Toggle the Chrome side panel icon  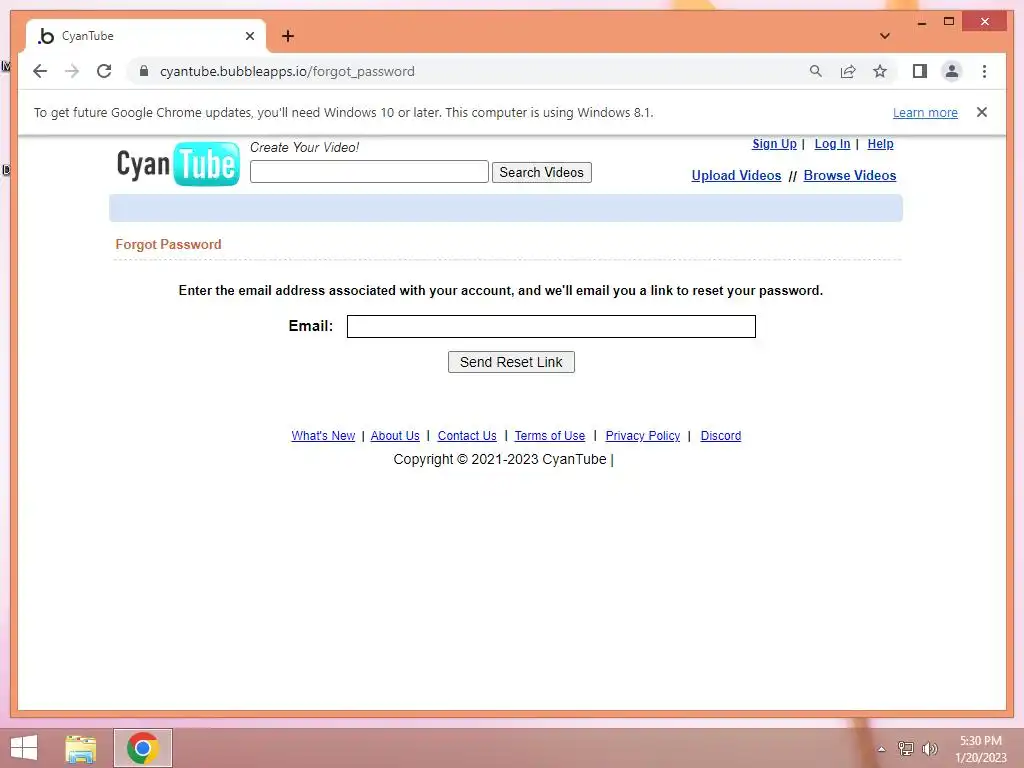[x=920, y=71]
